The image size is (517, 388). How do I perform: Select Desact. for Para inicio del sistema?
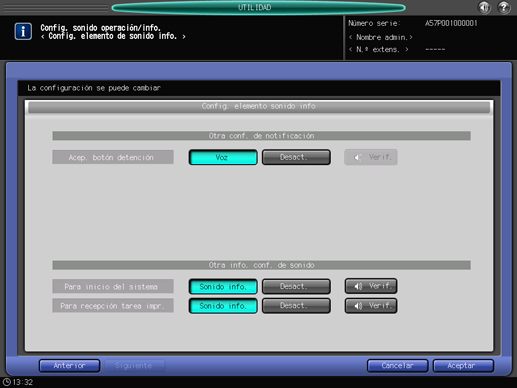(296, 287)
